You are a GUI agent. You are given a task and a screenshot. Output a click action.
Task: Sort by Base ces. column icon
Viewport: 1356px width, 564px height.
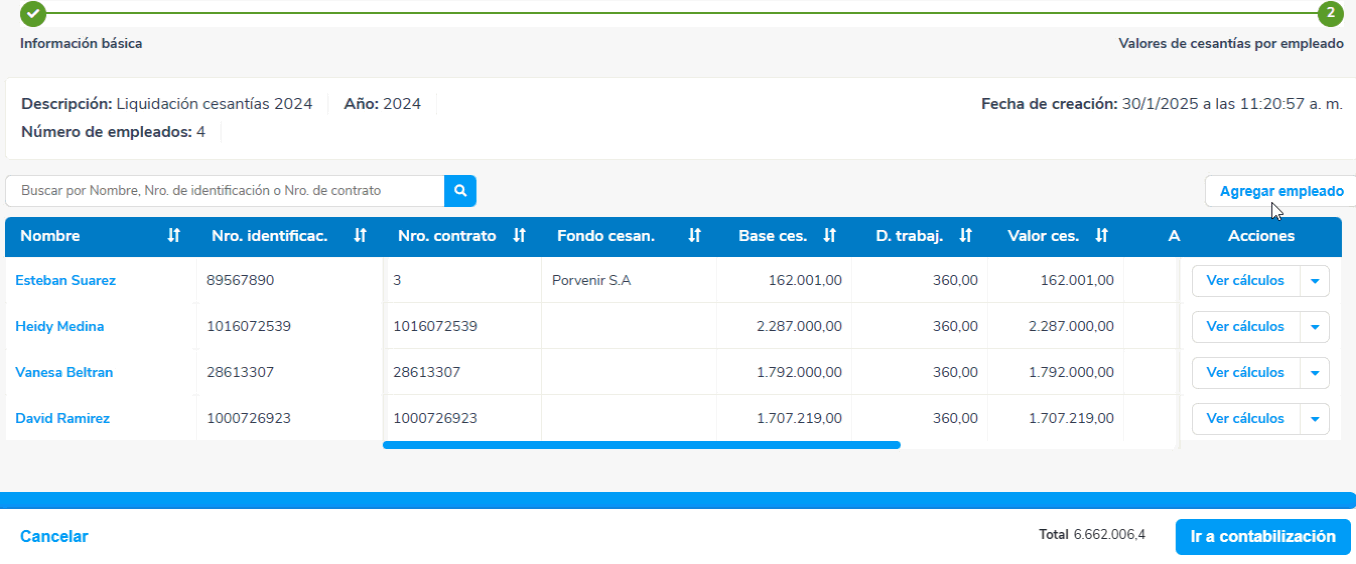(x=829, y=236)
